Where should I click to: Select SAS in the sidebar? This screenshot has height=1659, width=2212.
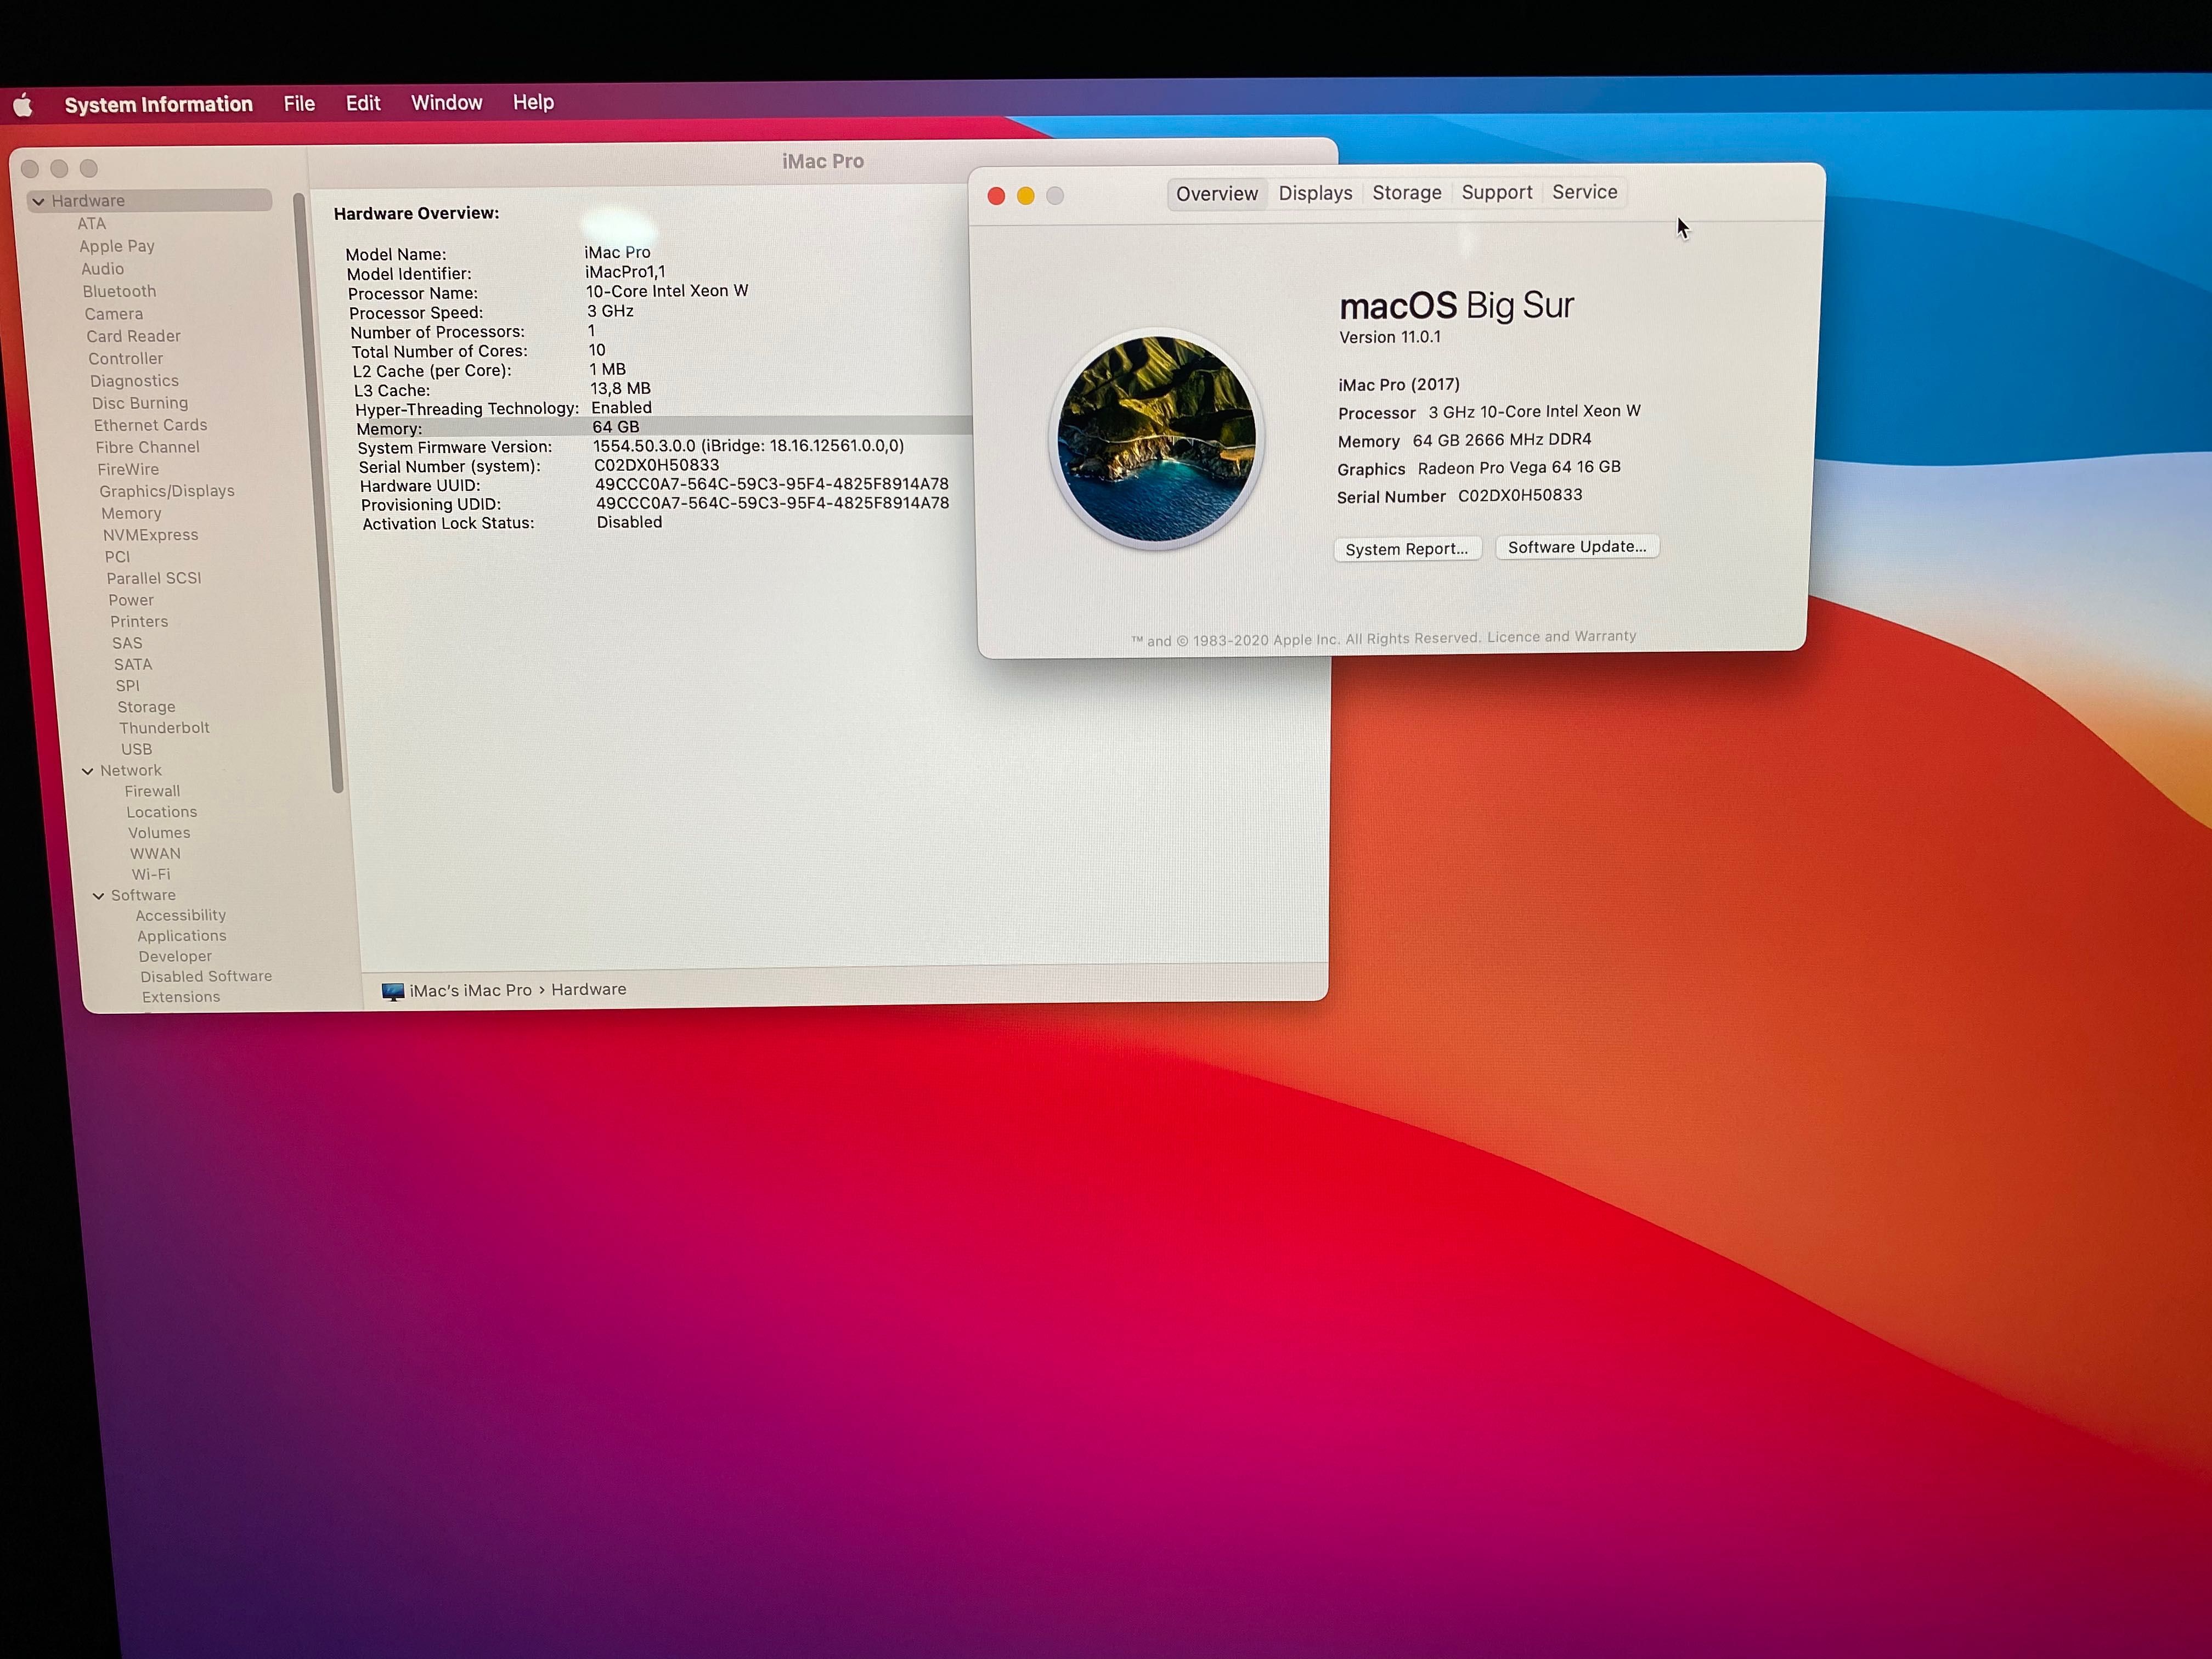coord(127,643)
